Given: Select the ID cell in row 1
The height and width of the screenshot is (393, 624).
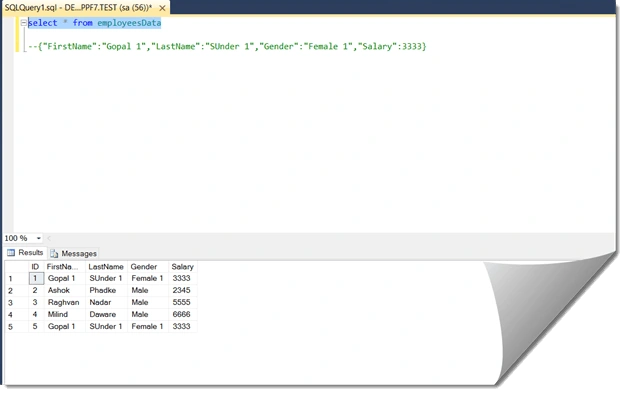Looking at the screenshot, I should (36, 278).
